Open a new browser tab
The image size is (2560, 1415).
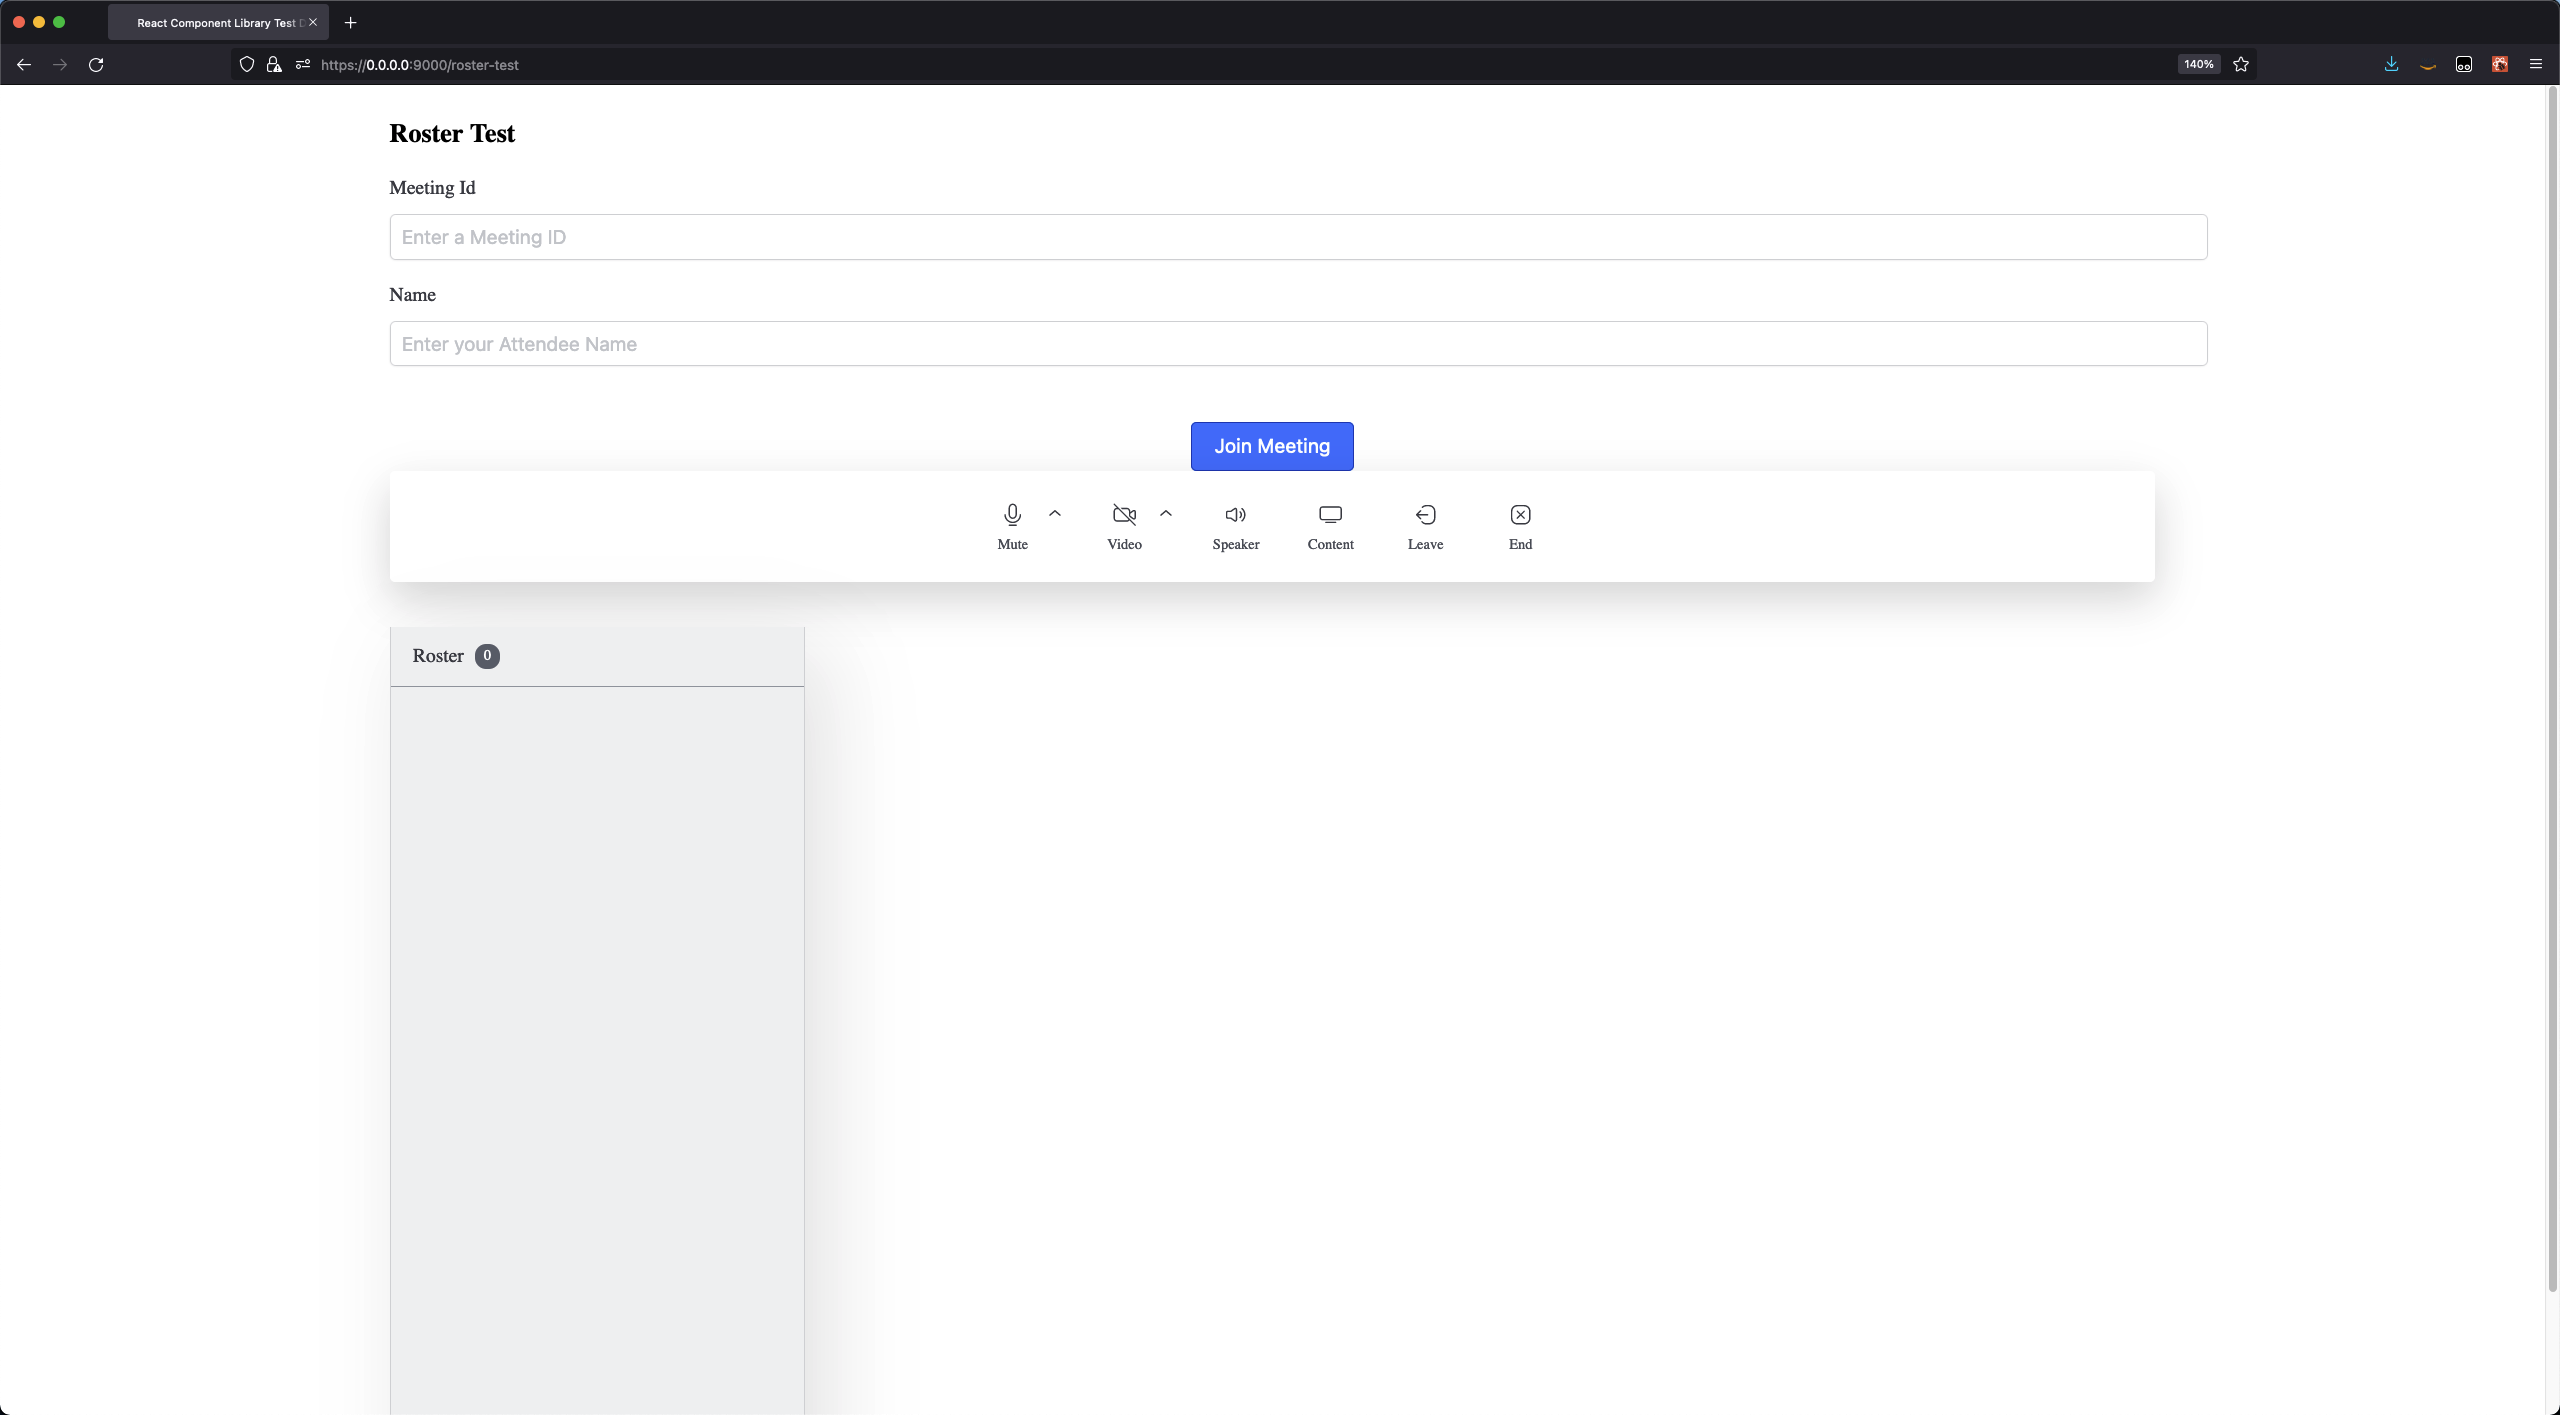coord(350,22)
